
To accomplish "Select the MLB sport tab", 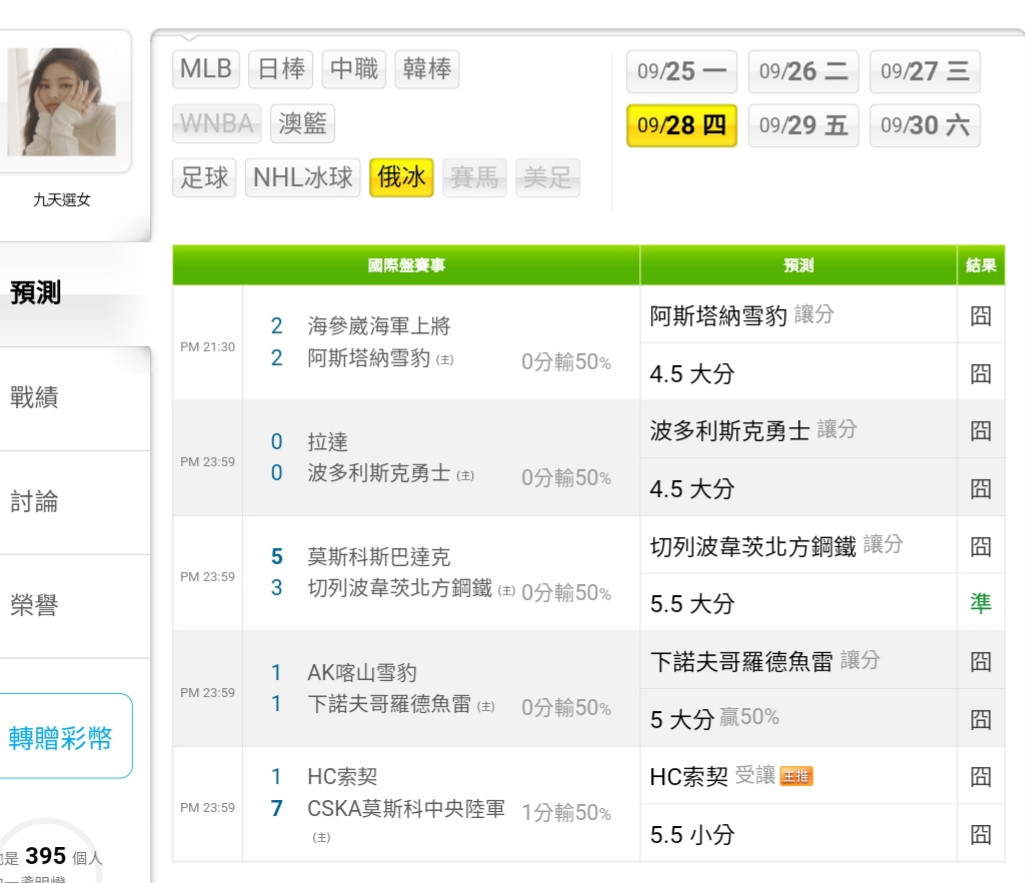I will pyautogui.click(x=206, y=69).
